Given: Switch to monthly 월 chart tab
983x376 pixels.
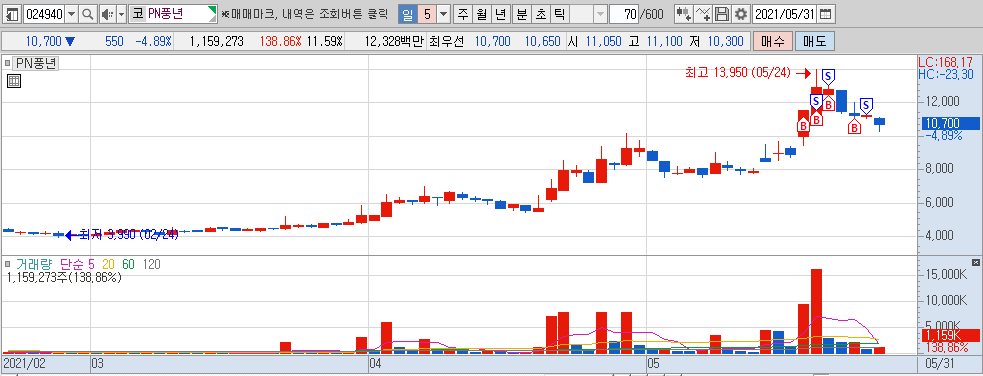Looking at the screenshot, I should pyautogui.click(x=481, y=14).
